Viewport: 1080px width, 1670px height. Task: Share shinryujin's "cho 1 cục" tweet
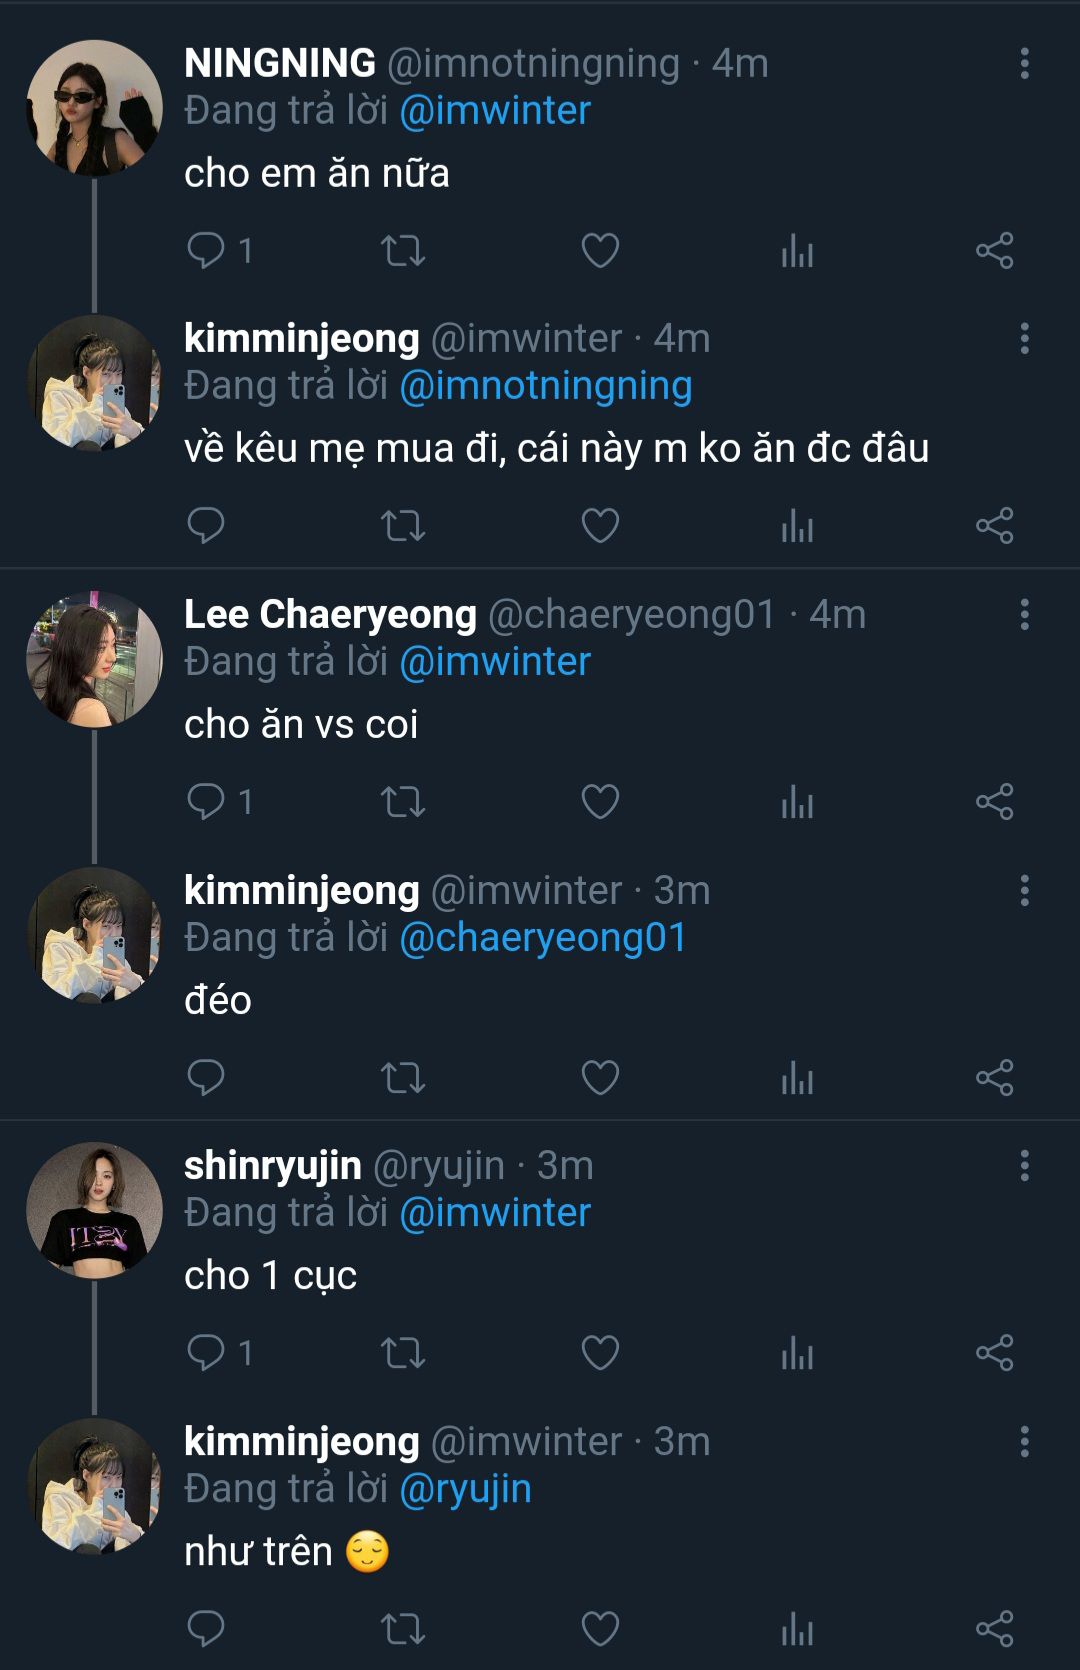click(994, 1352)
